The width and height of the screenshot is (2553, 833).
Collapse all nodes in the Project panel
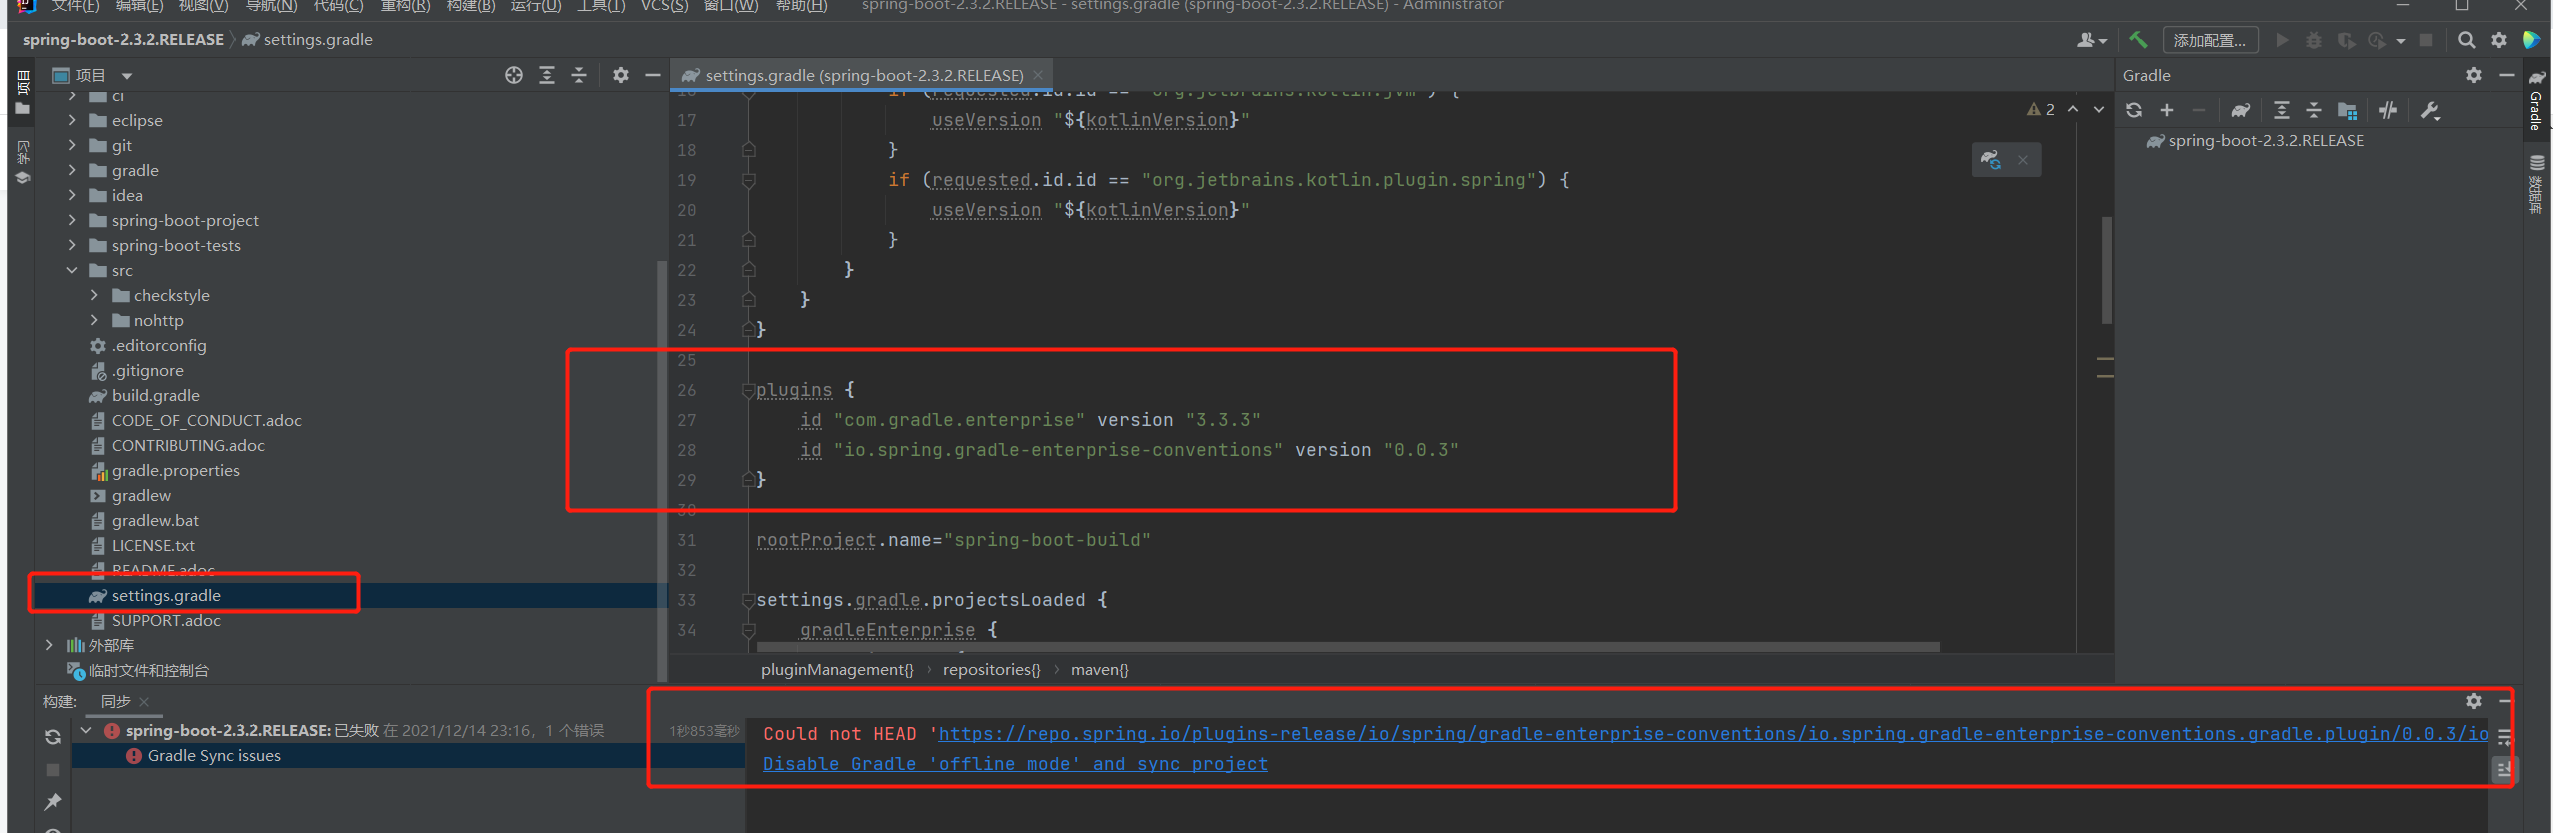579,75
